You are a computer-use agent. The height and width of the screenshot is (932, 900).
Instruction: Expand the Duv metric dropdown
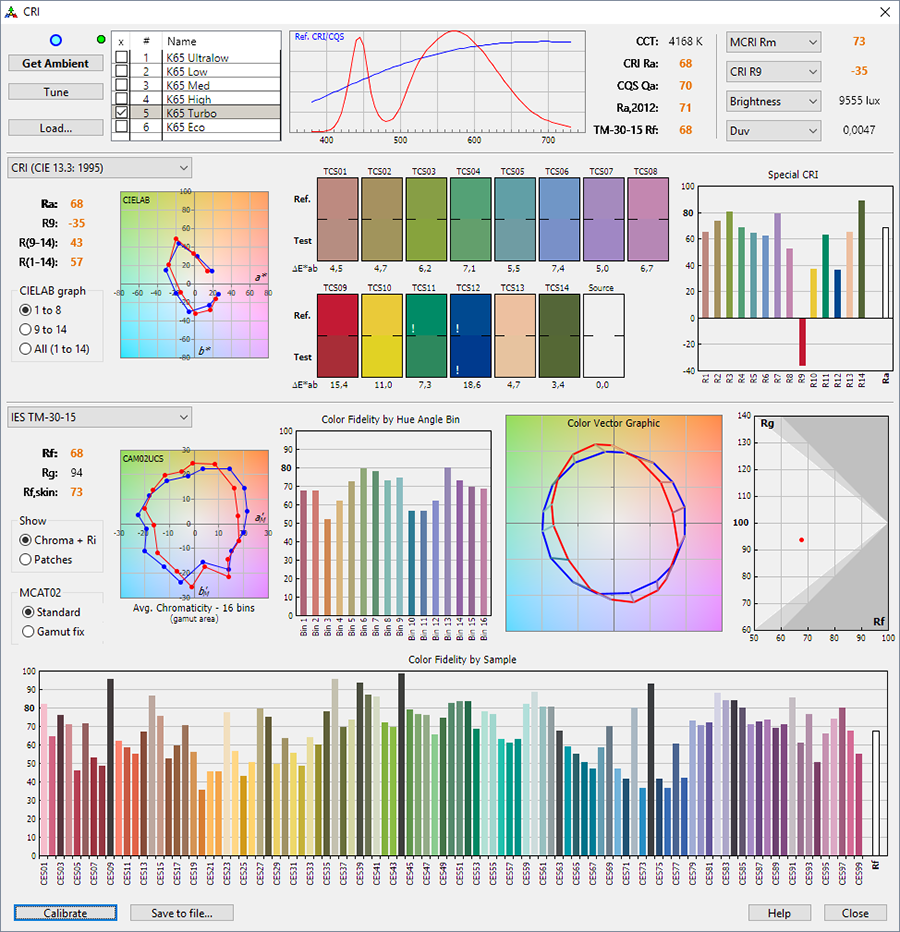coord(773,130)
